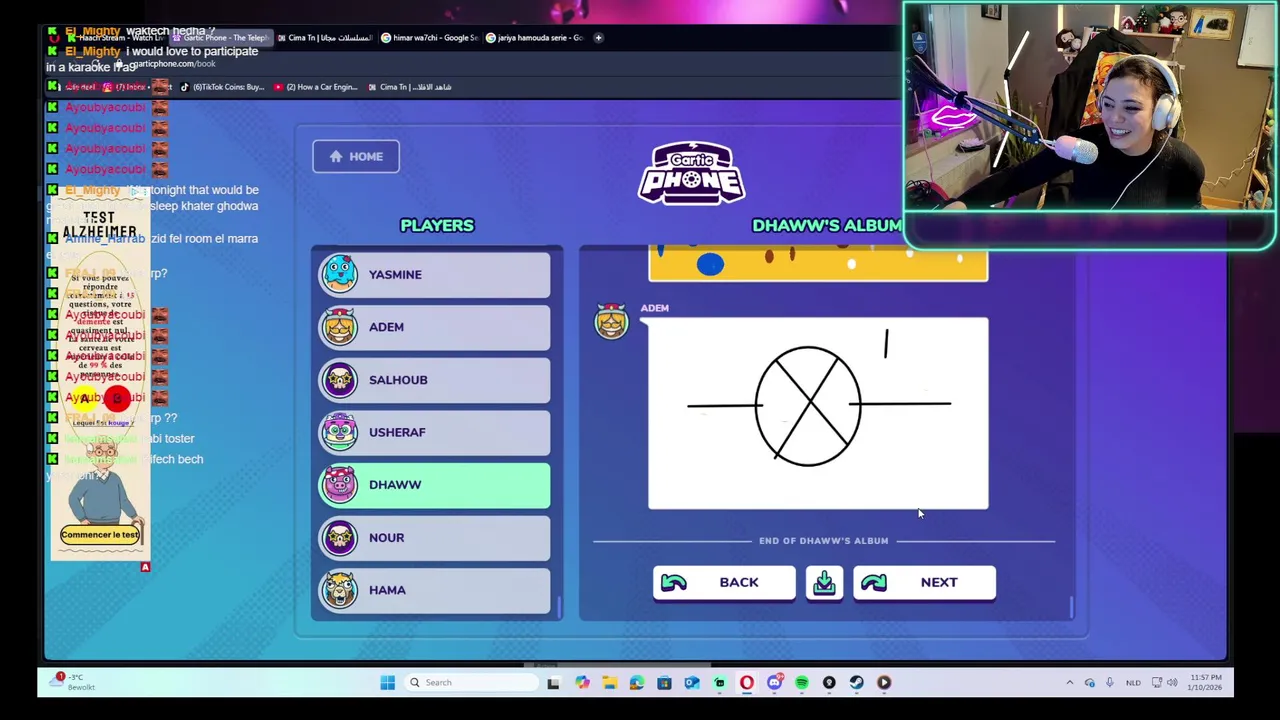The width and height of the screenshot is (1280, 720).
Task: Open the weather widget showing -3°C
Action: pyautogui.click(x=72, y=682)
